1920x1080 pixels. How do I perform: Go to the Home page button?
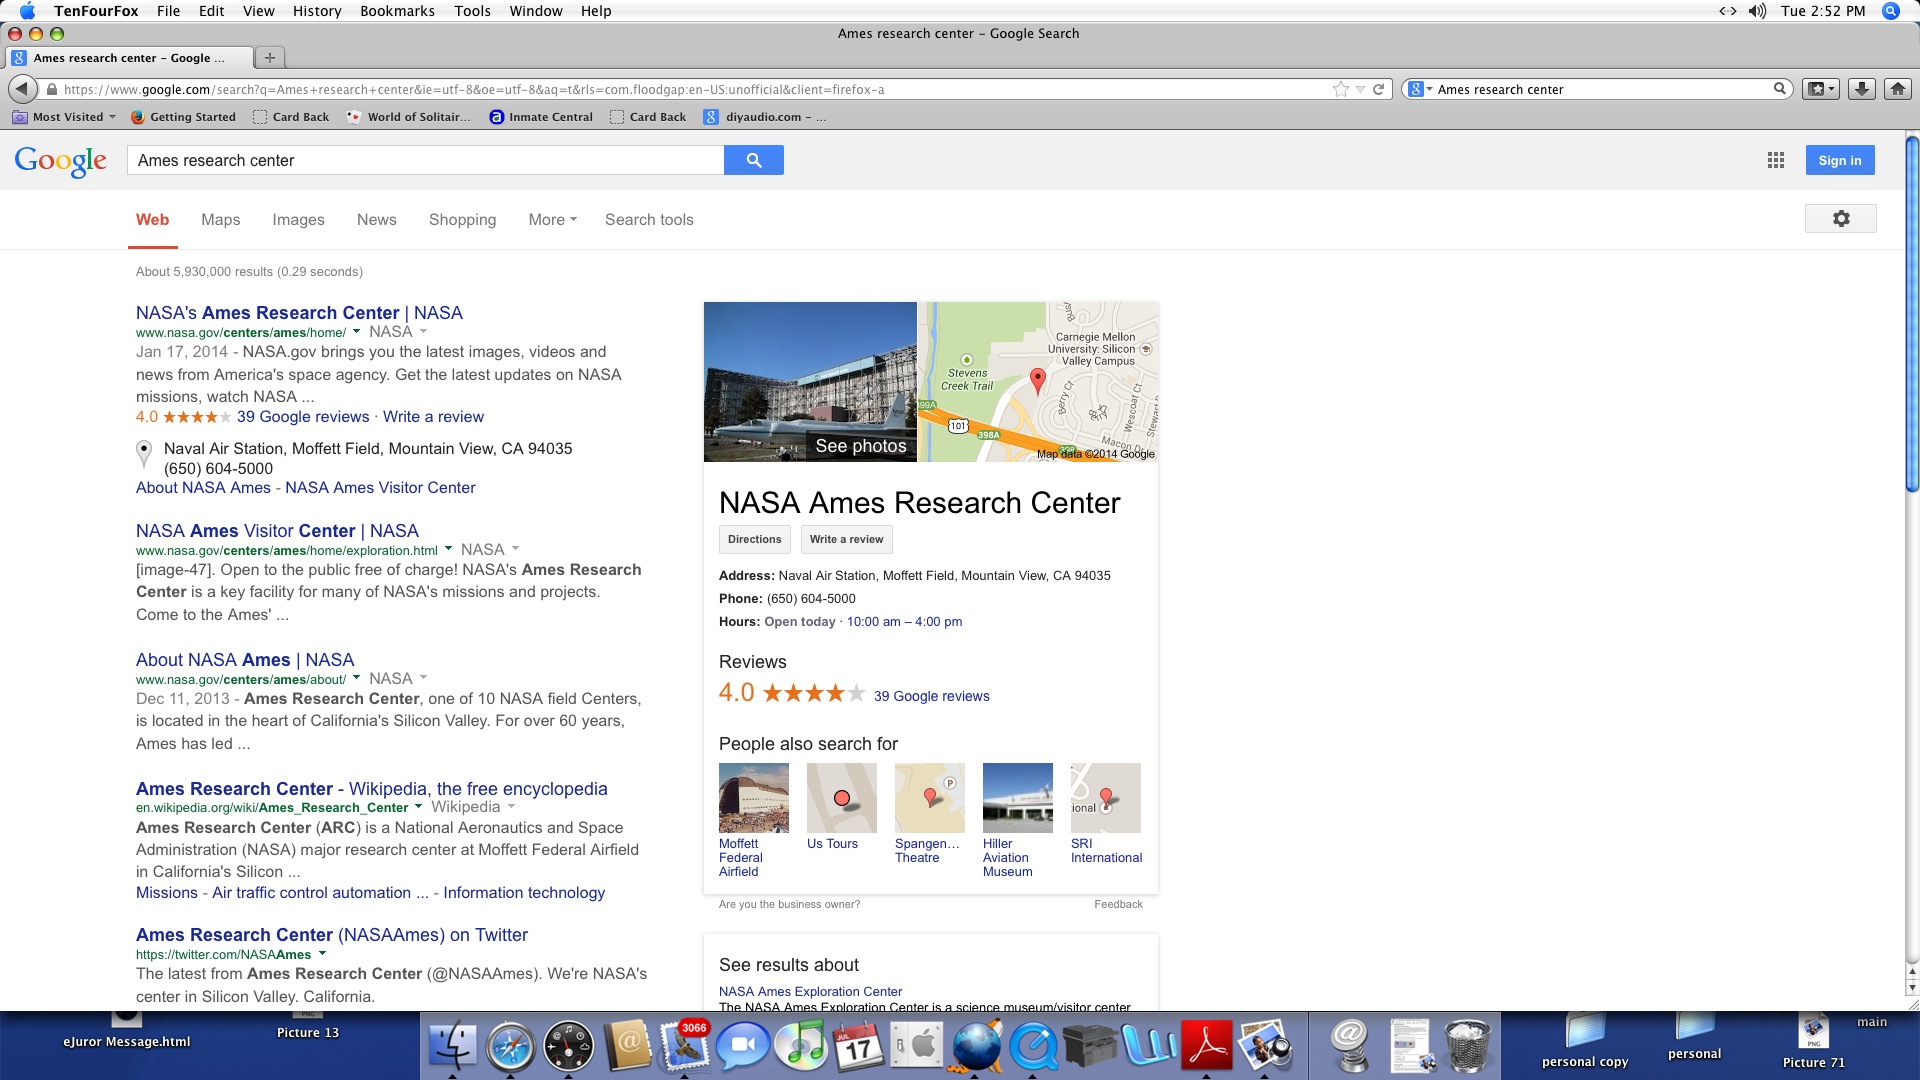[1897, 89]
